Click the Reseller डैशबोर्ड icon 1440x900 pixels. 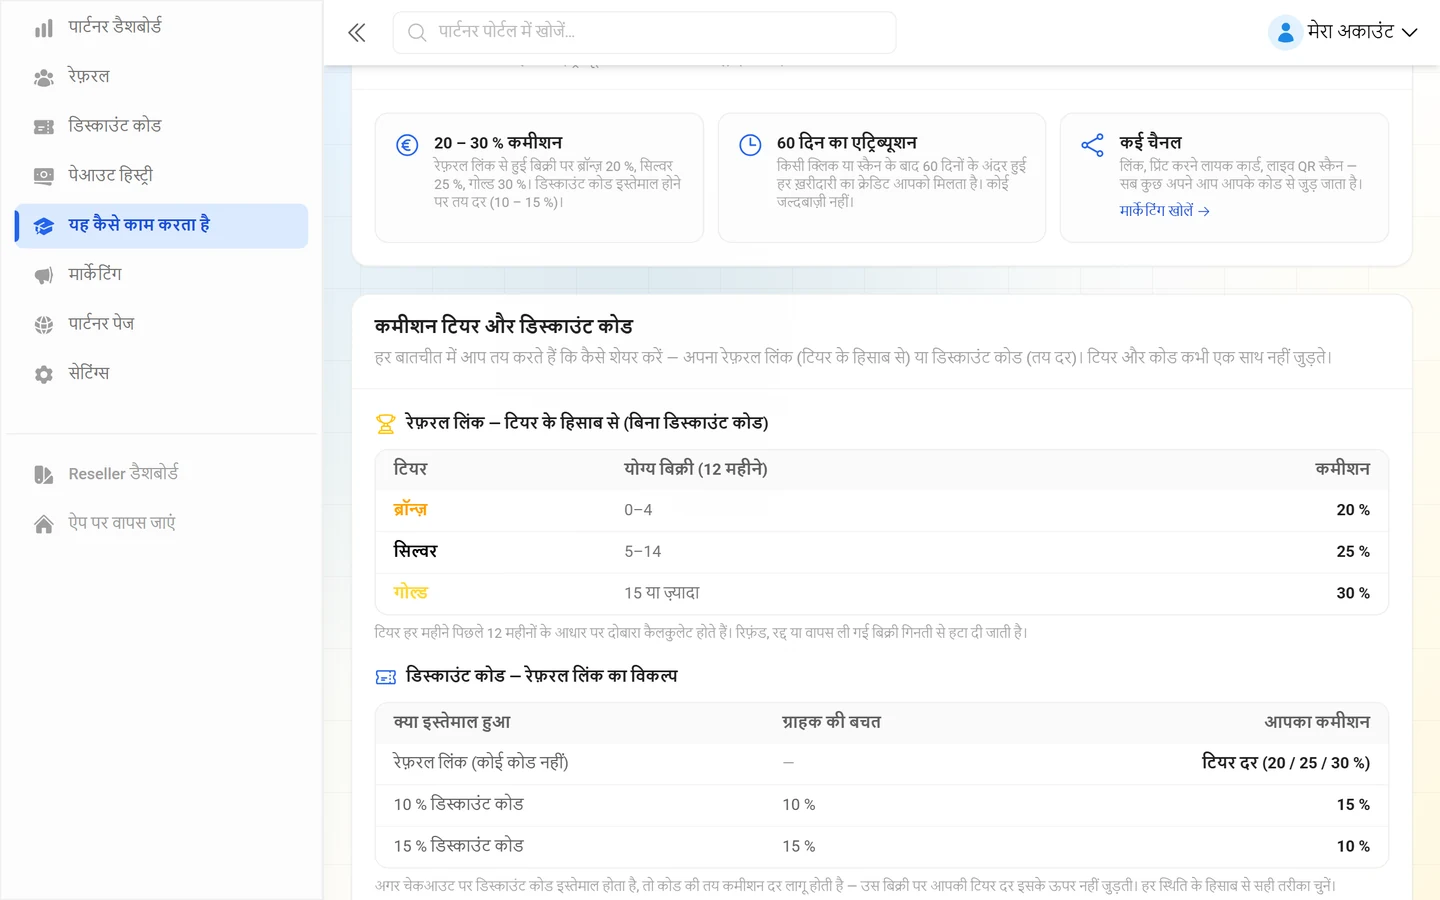tap(44, 474)
